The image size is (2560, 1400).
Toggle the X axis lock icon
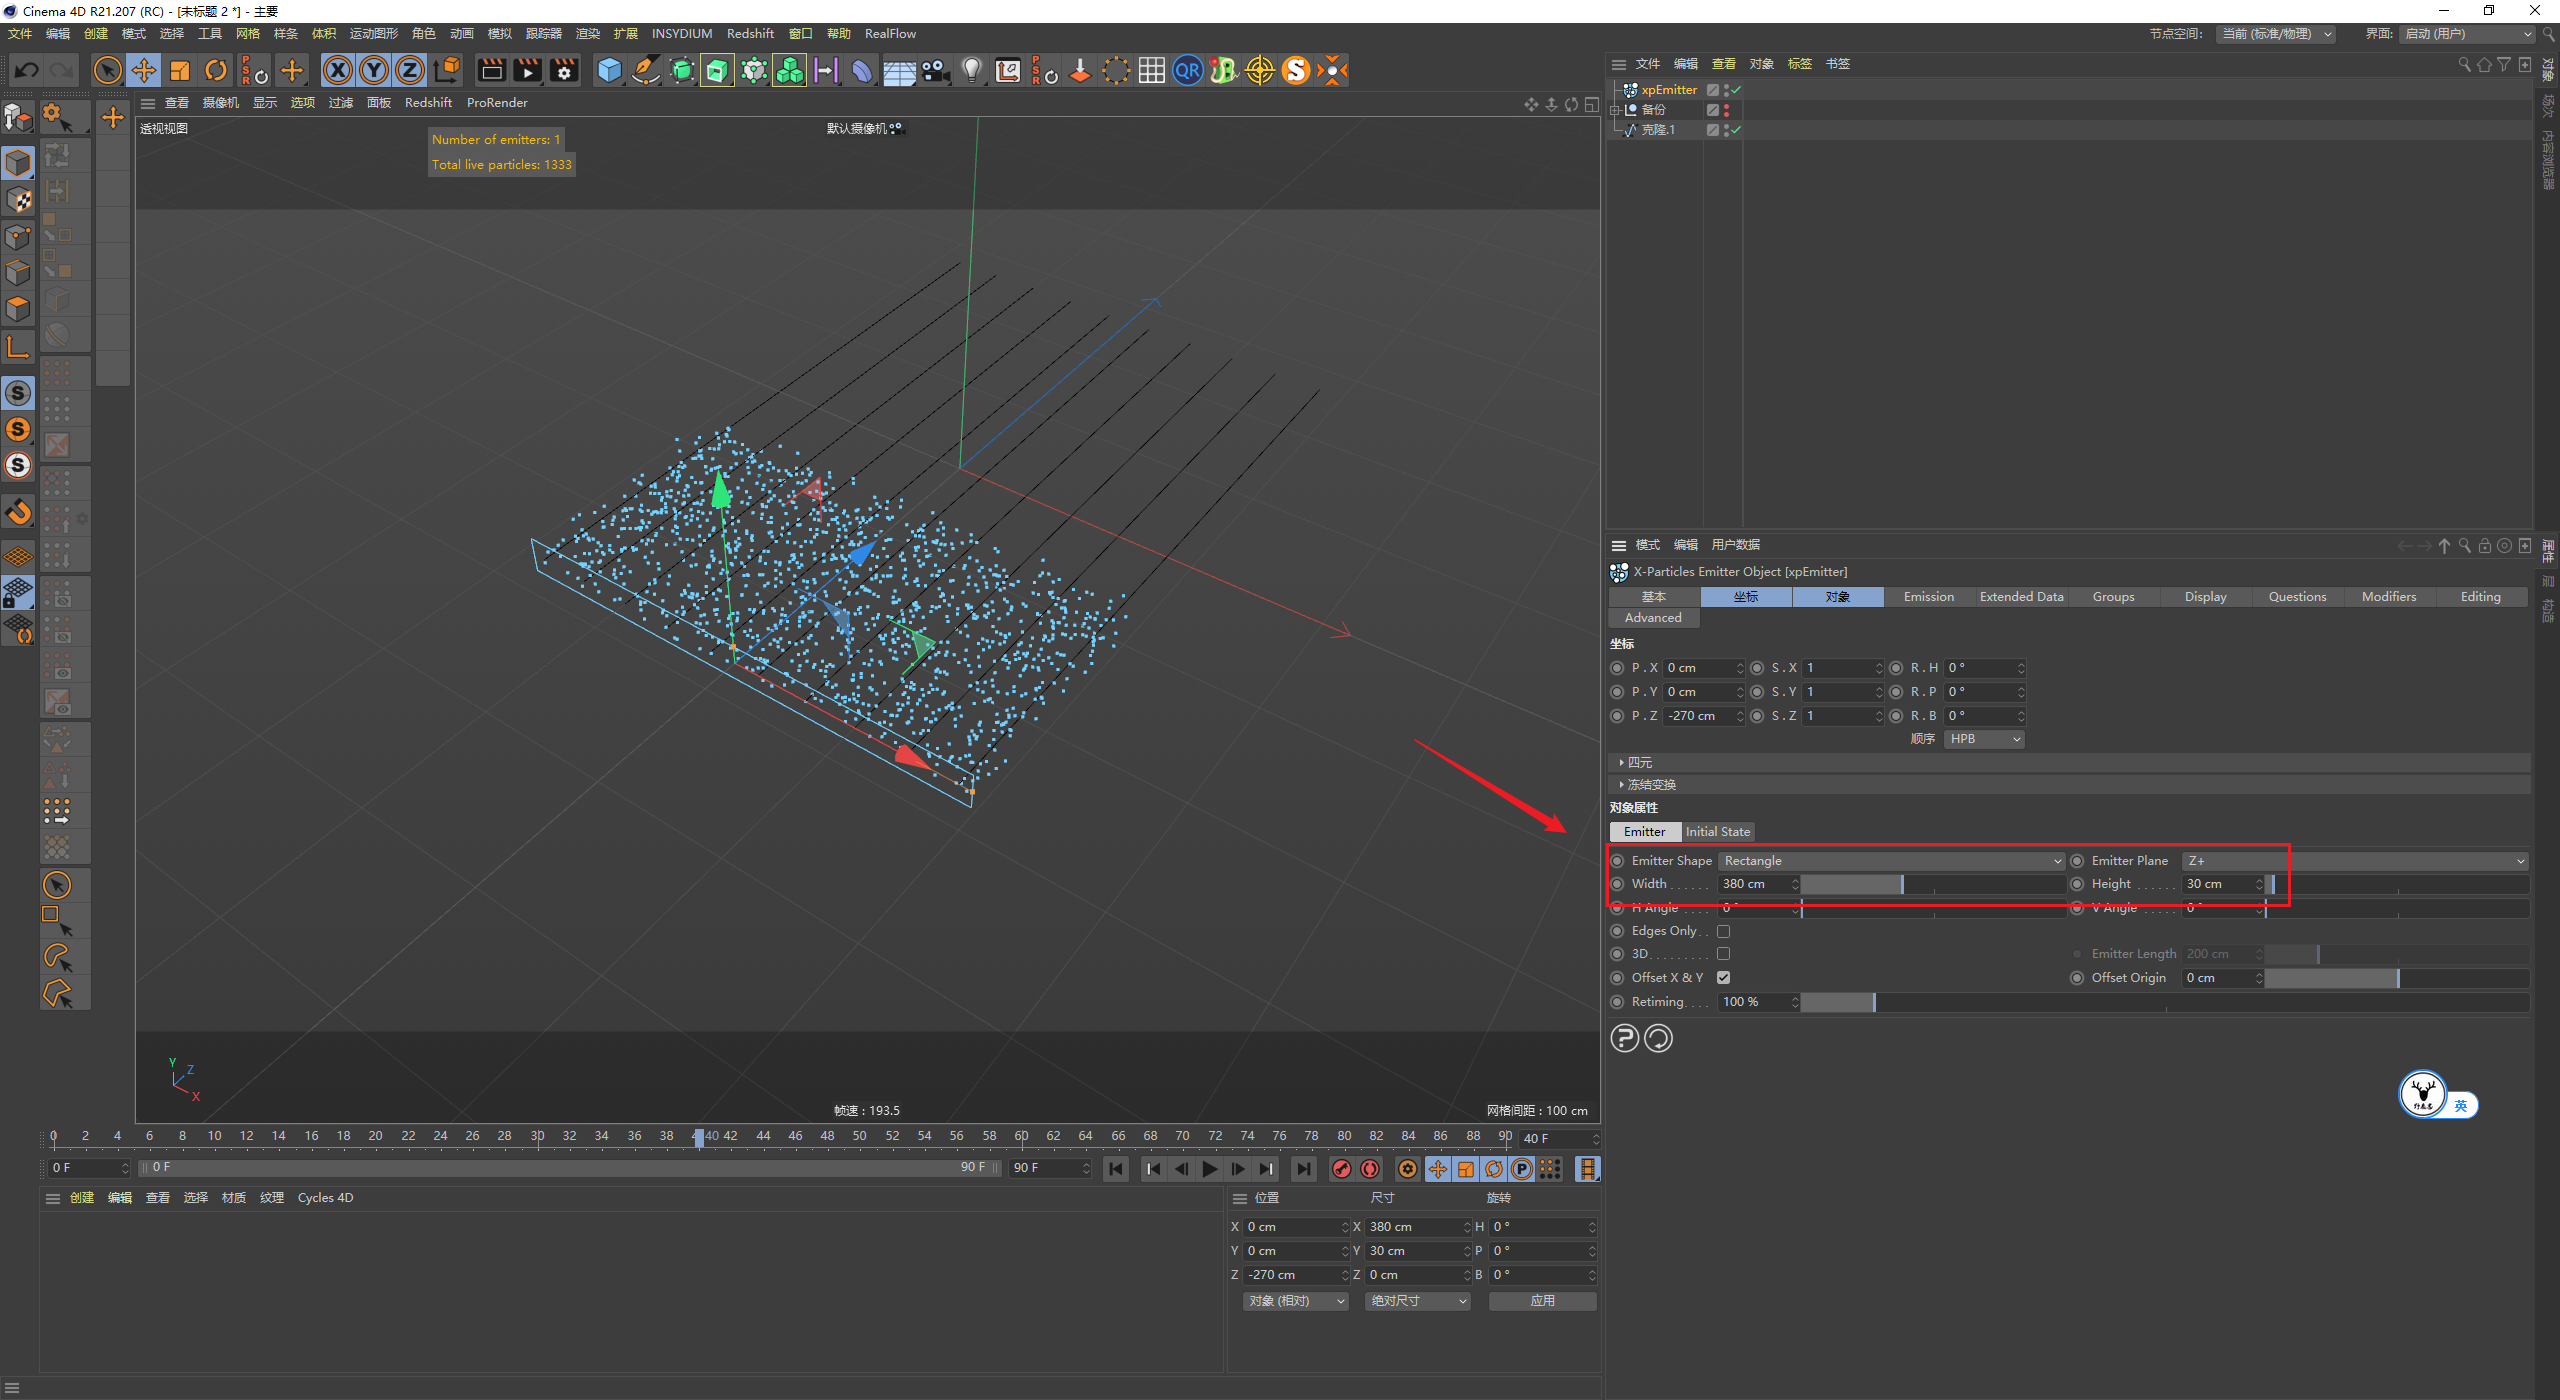[x=338, y=70]
